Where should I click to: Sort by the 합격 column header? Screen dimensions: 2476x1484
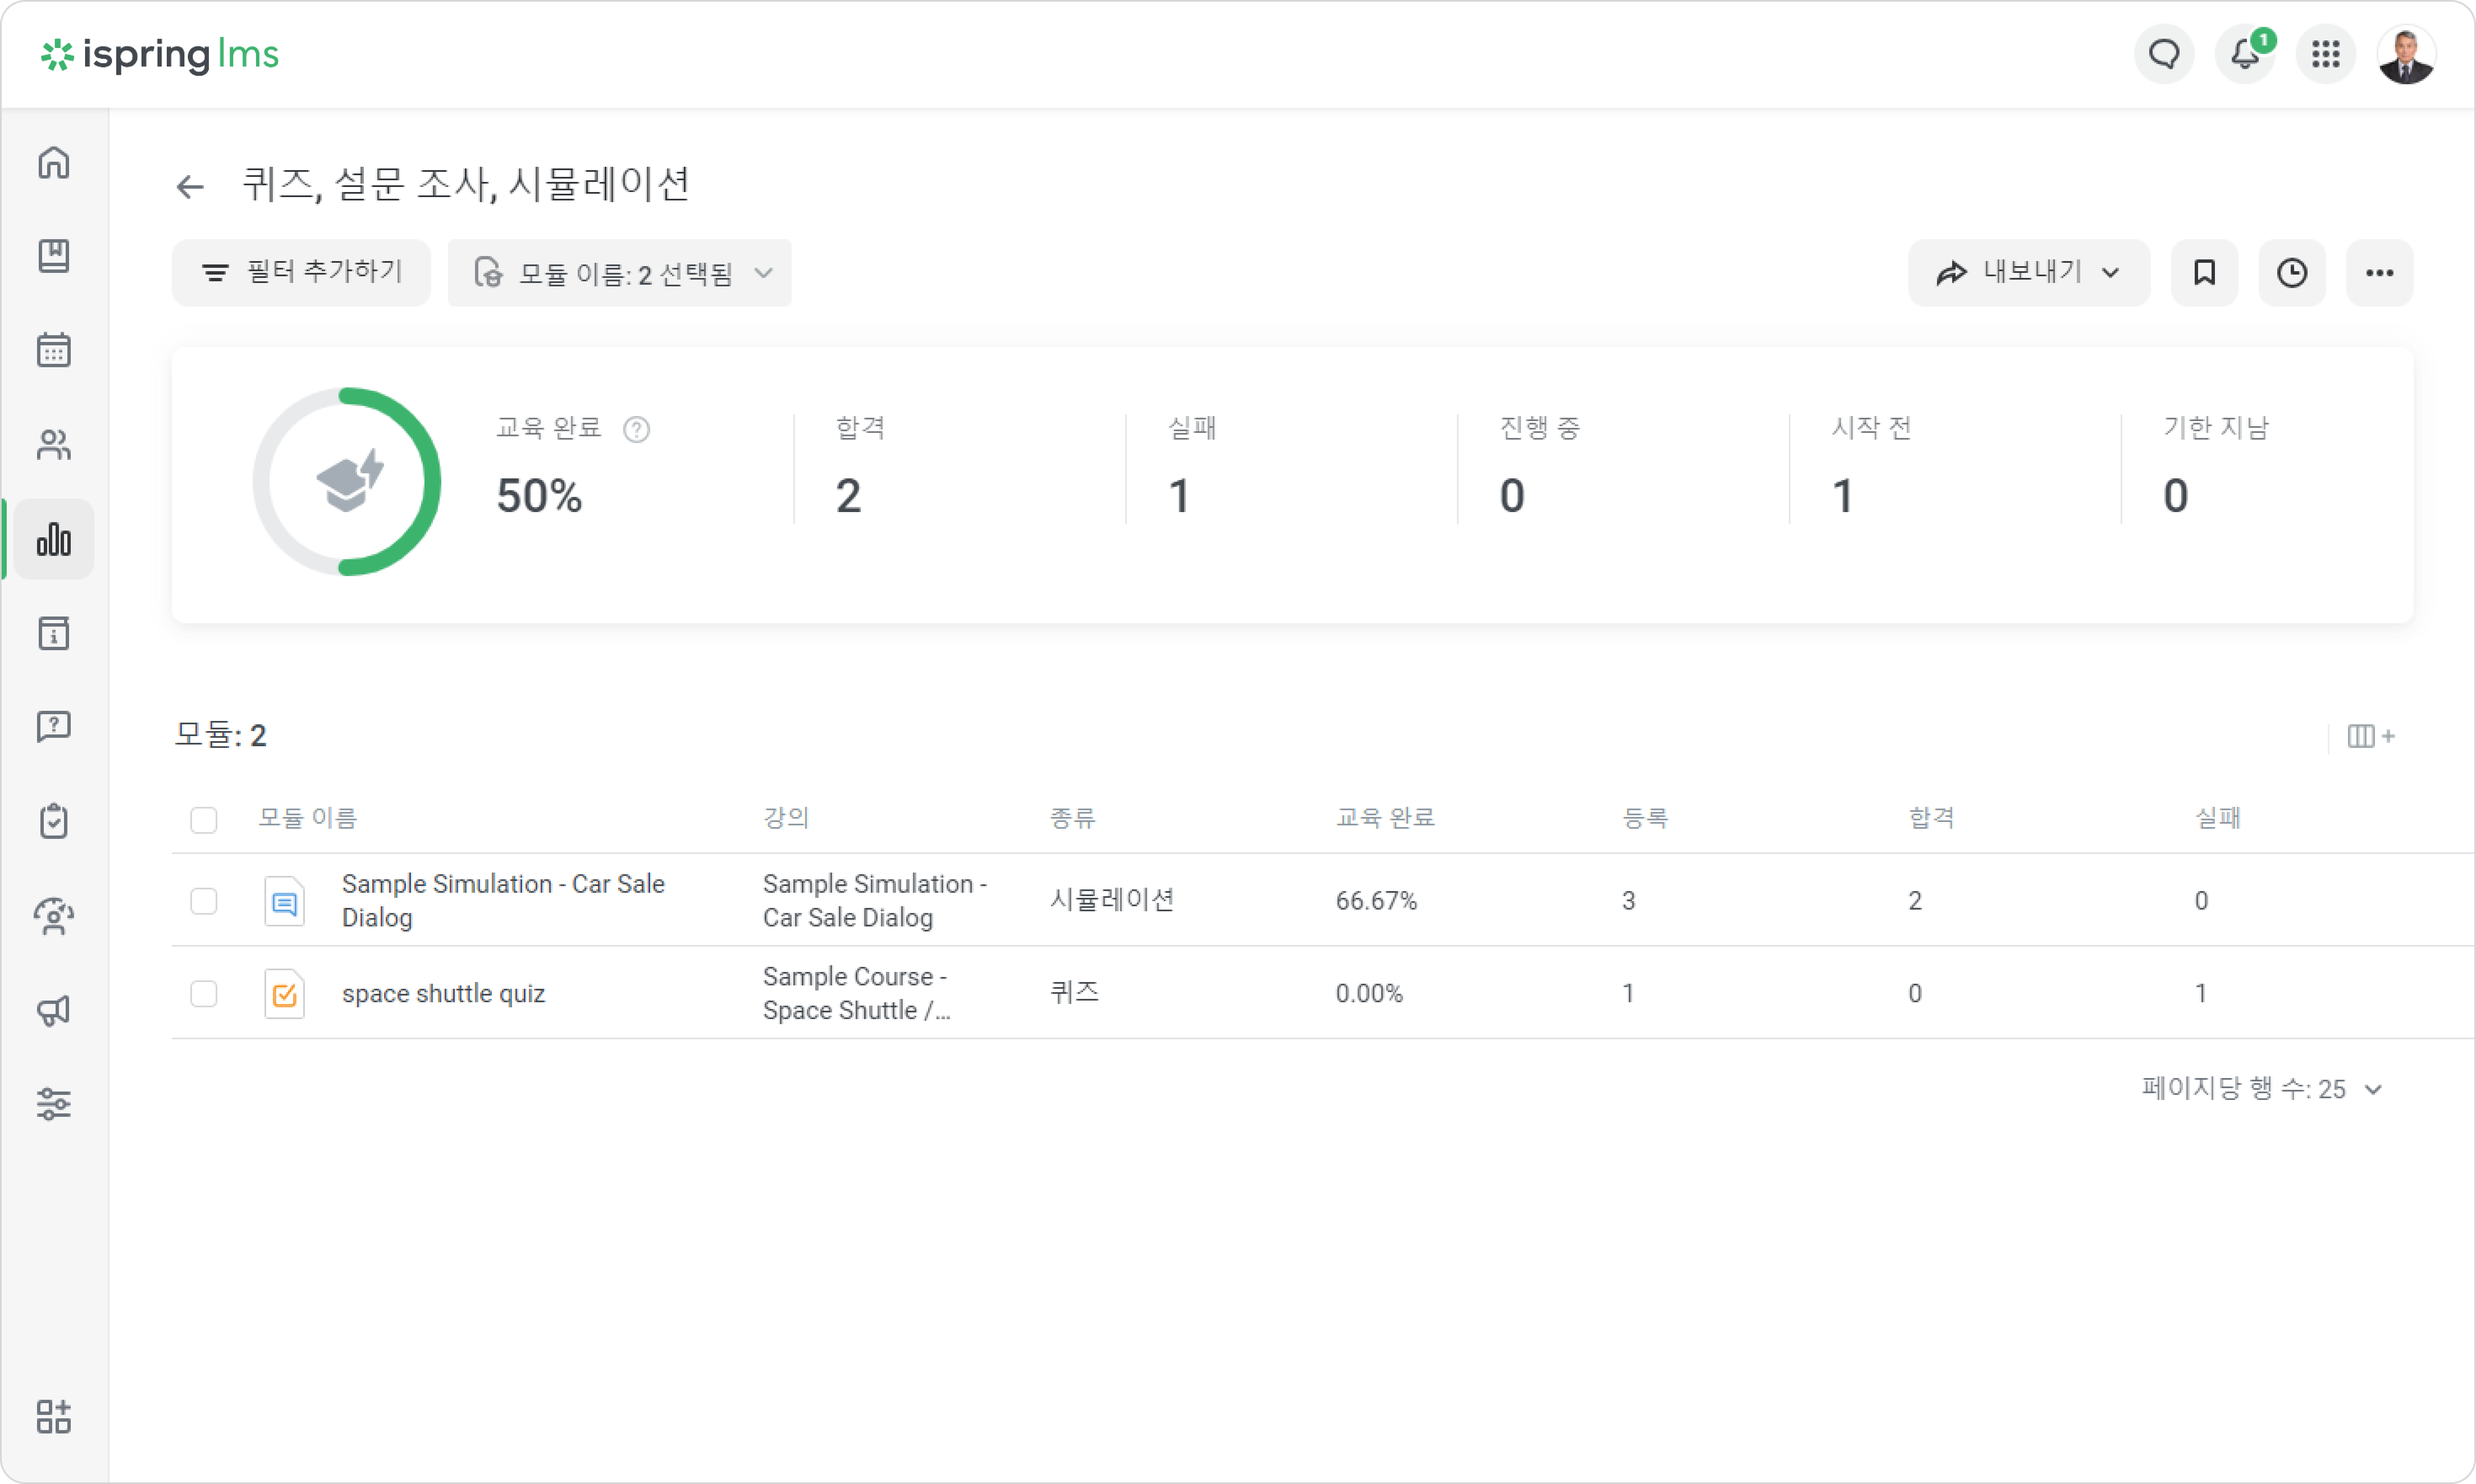point(1931,818)
